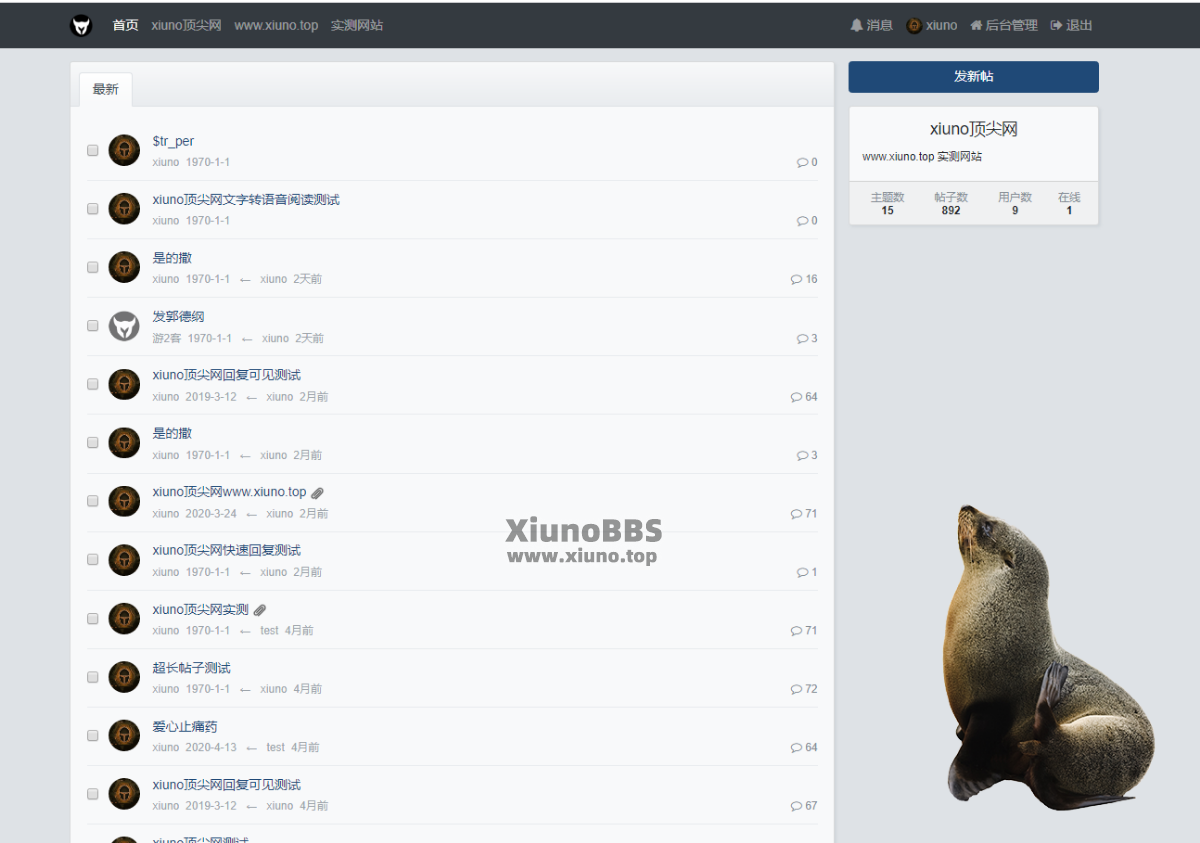Click avatar beside 文字转语音阅读测试 thread

(124, 209)
